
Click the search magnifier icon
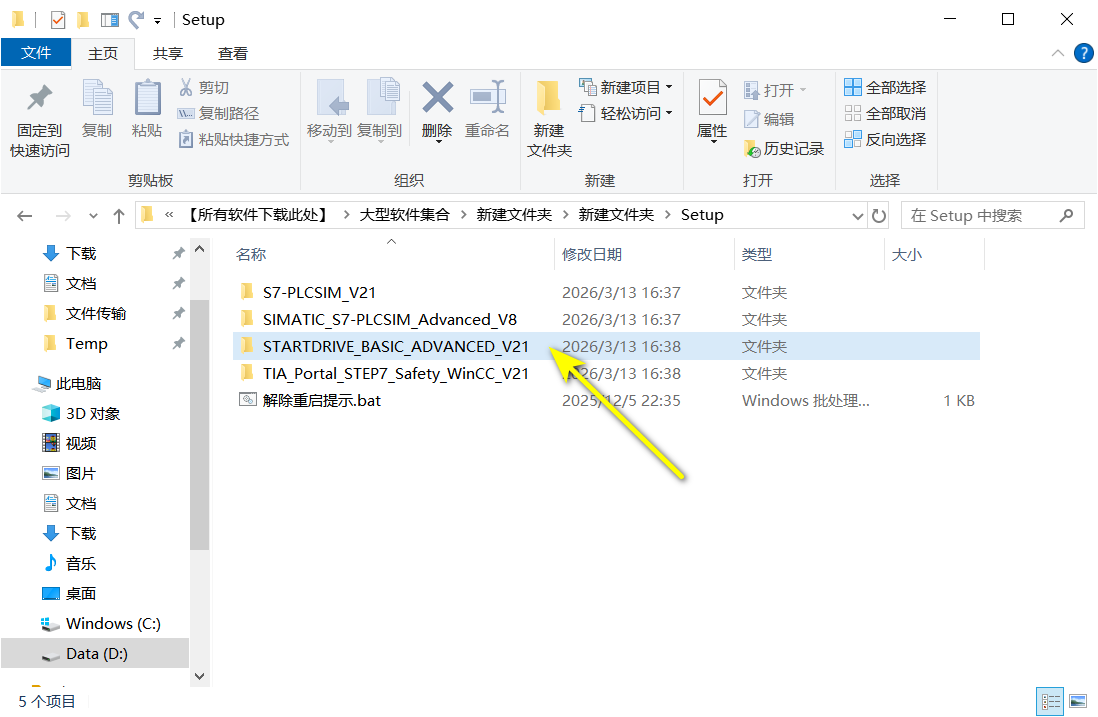1066,215
